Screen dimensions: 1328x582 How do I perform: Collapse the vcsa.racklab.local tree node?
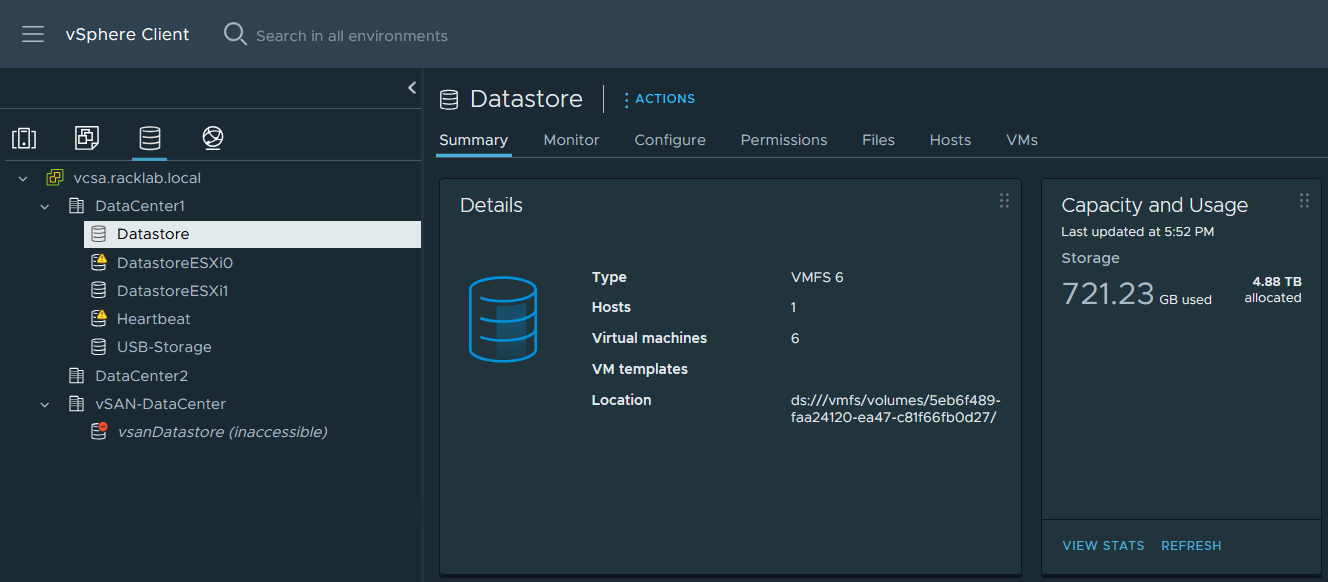(22, 177)
